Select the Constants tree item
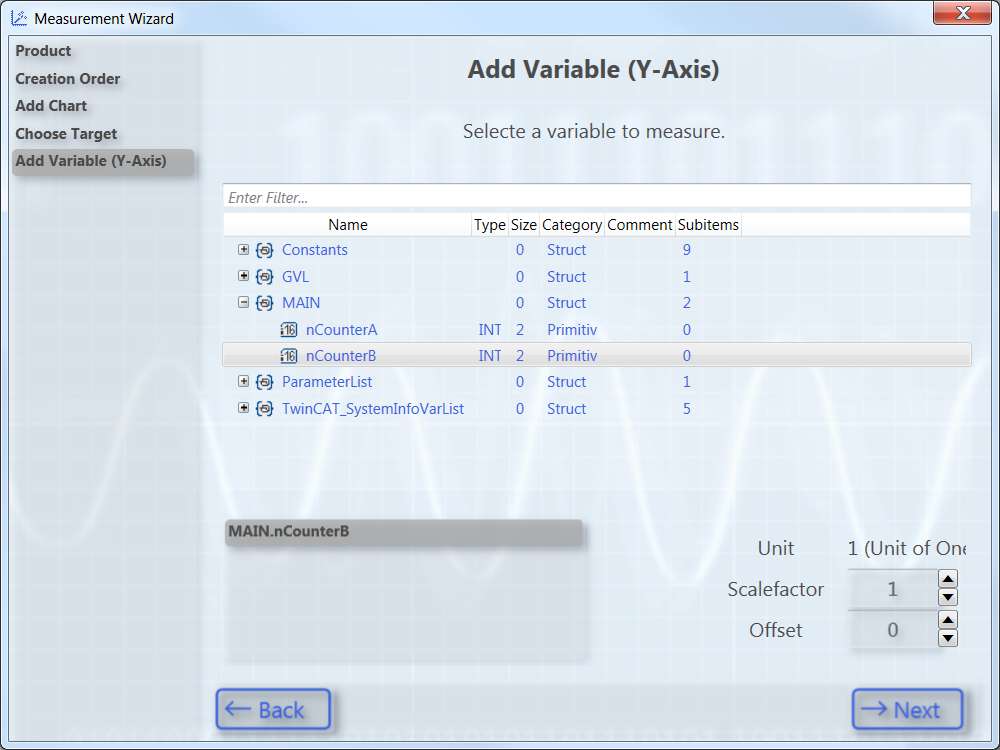1000x750 pixels. [315, 250]
